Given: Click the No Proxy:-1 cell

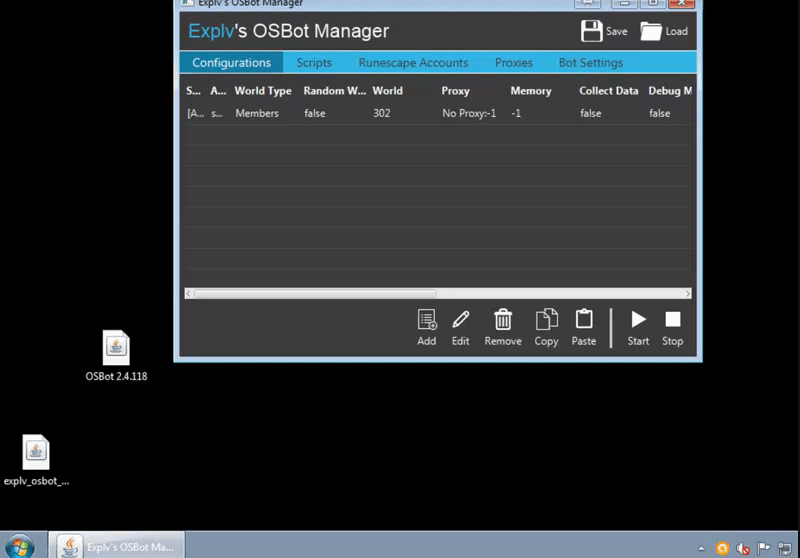Looking at the screenshot, I should (469, 113).
